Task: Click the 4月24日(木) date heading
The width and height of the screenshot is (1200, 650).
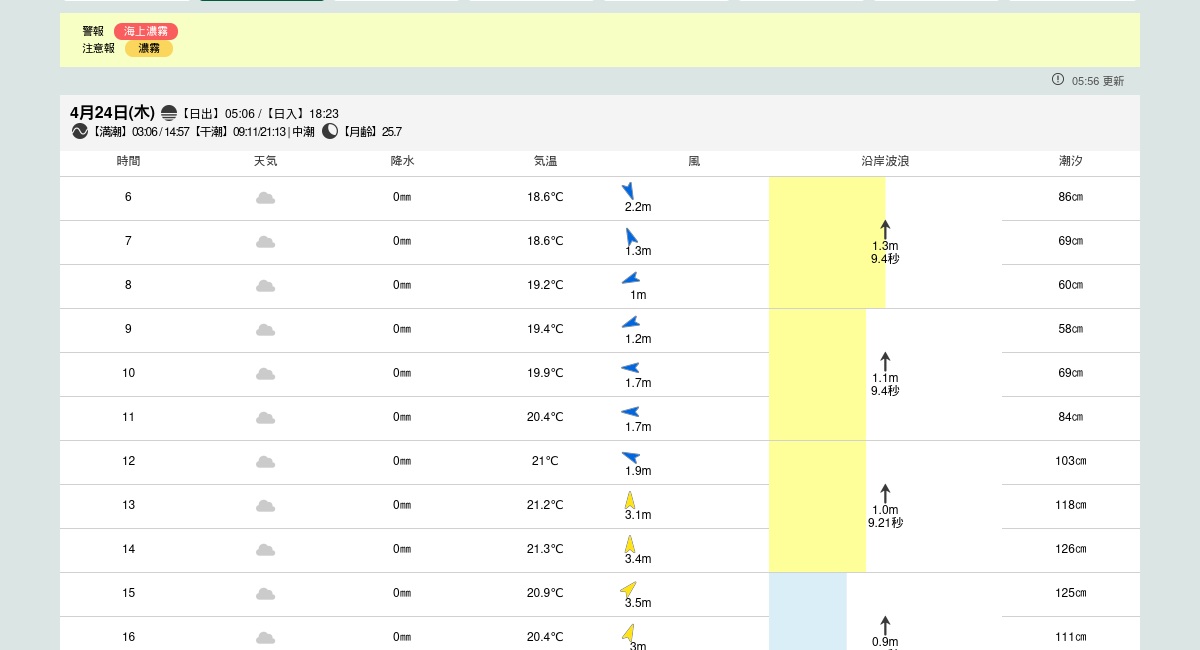Action: (112, 112)
